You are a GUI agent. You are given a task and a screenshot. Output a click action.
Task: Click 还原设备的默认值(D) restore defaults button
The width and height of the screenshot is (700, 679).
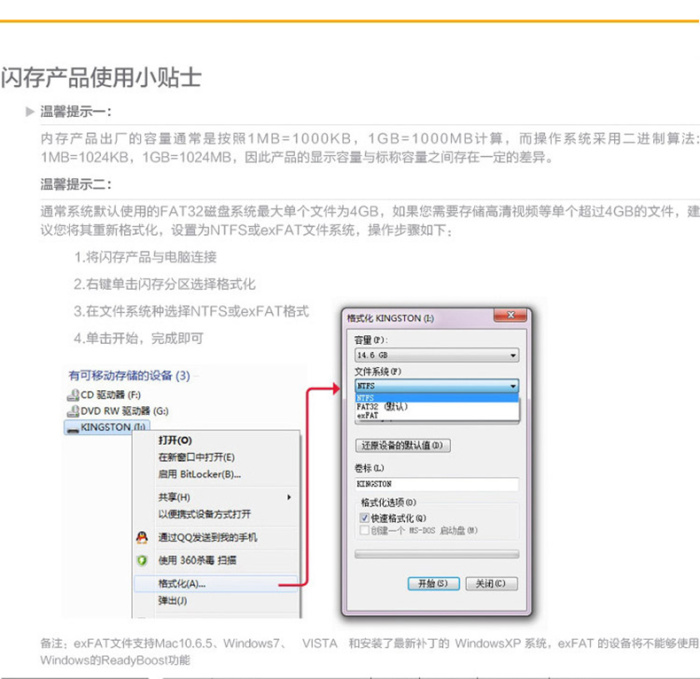click(x=403, y=446)
